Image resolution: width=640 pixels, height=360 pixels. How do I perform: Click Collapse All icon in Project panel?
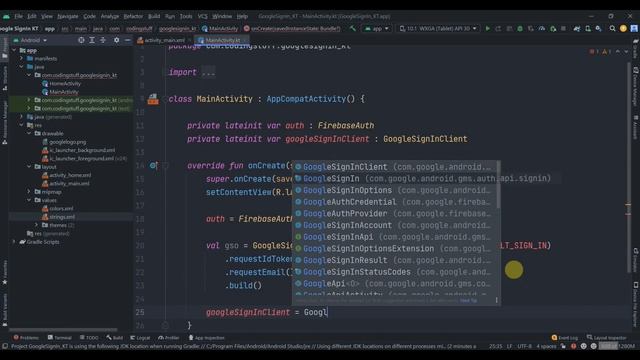(x=103, y=40)
